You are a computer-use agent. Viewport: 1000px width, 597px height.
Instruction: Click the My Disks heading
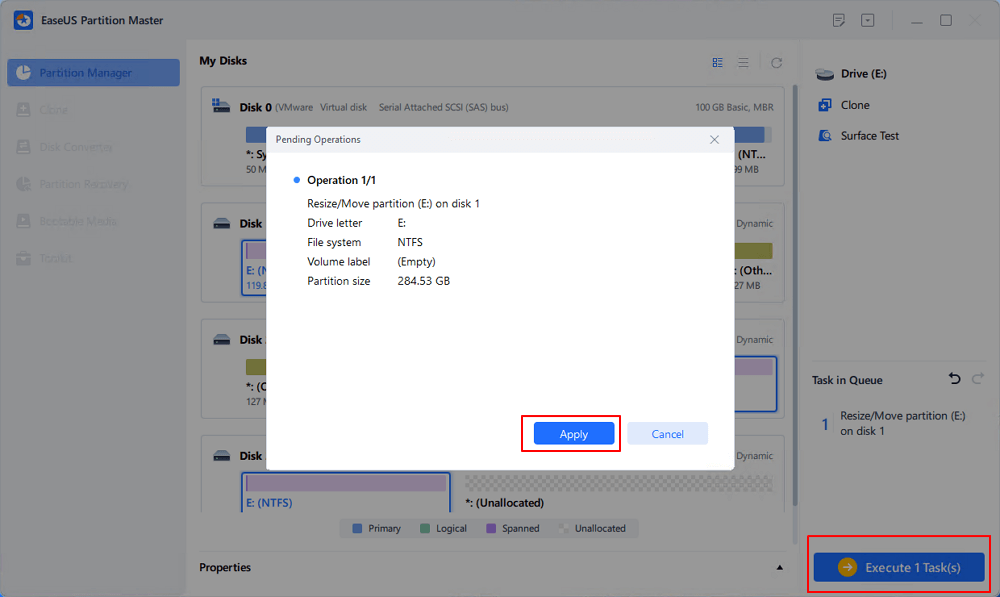click(x=223, y=61)
